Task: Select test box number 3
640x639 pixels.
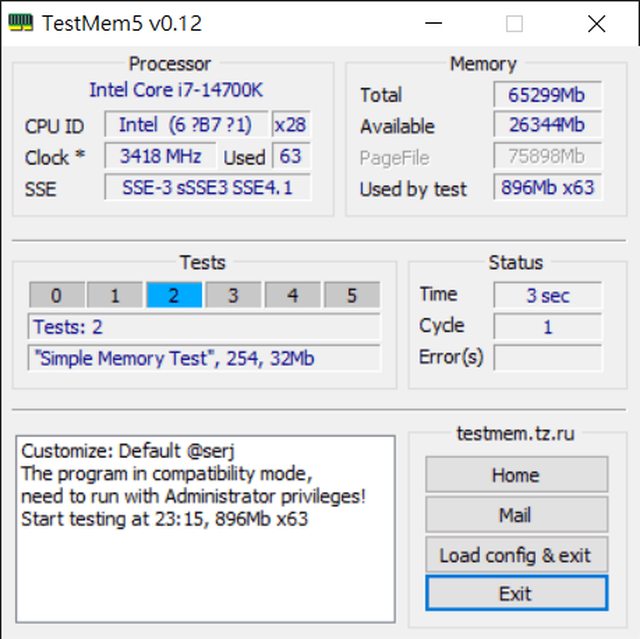Action: (x=233, y=295)
